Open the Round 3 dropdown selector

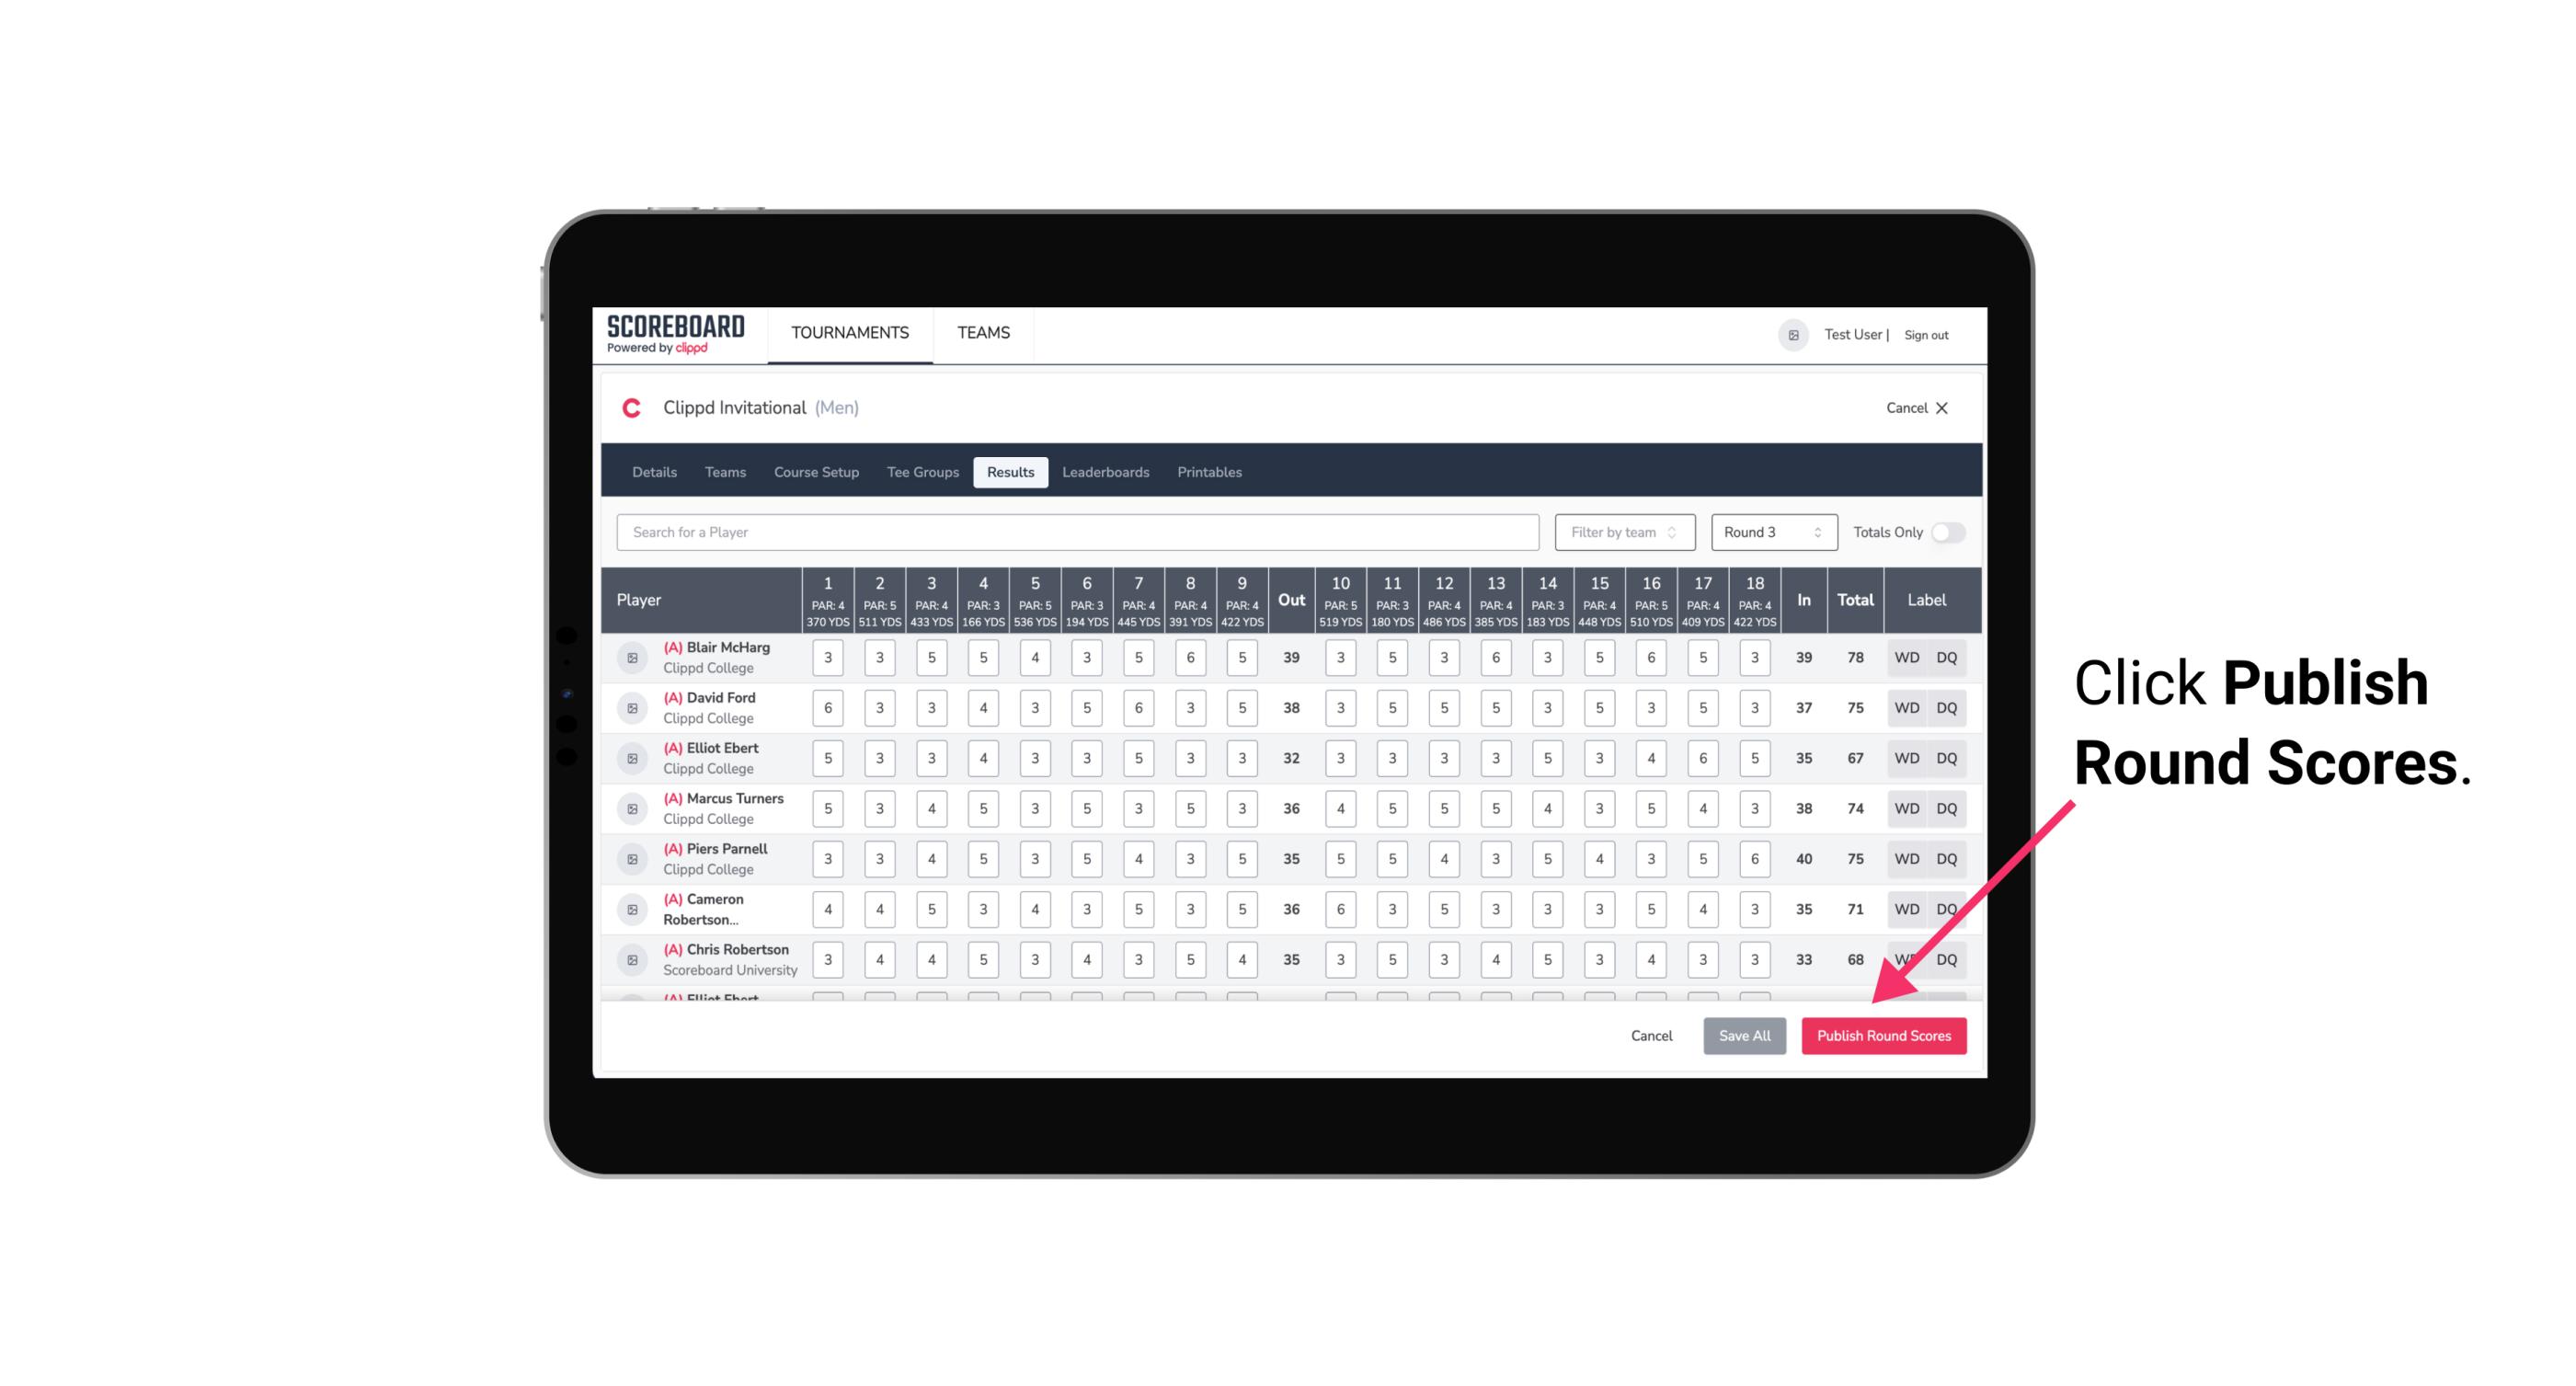[x=1769, y=531]
